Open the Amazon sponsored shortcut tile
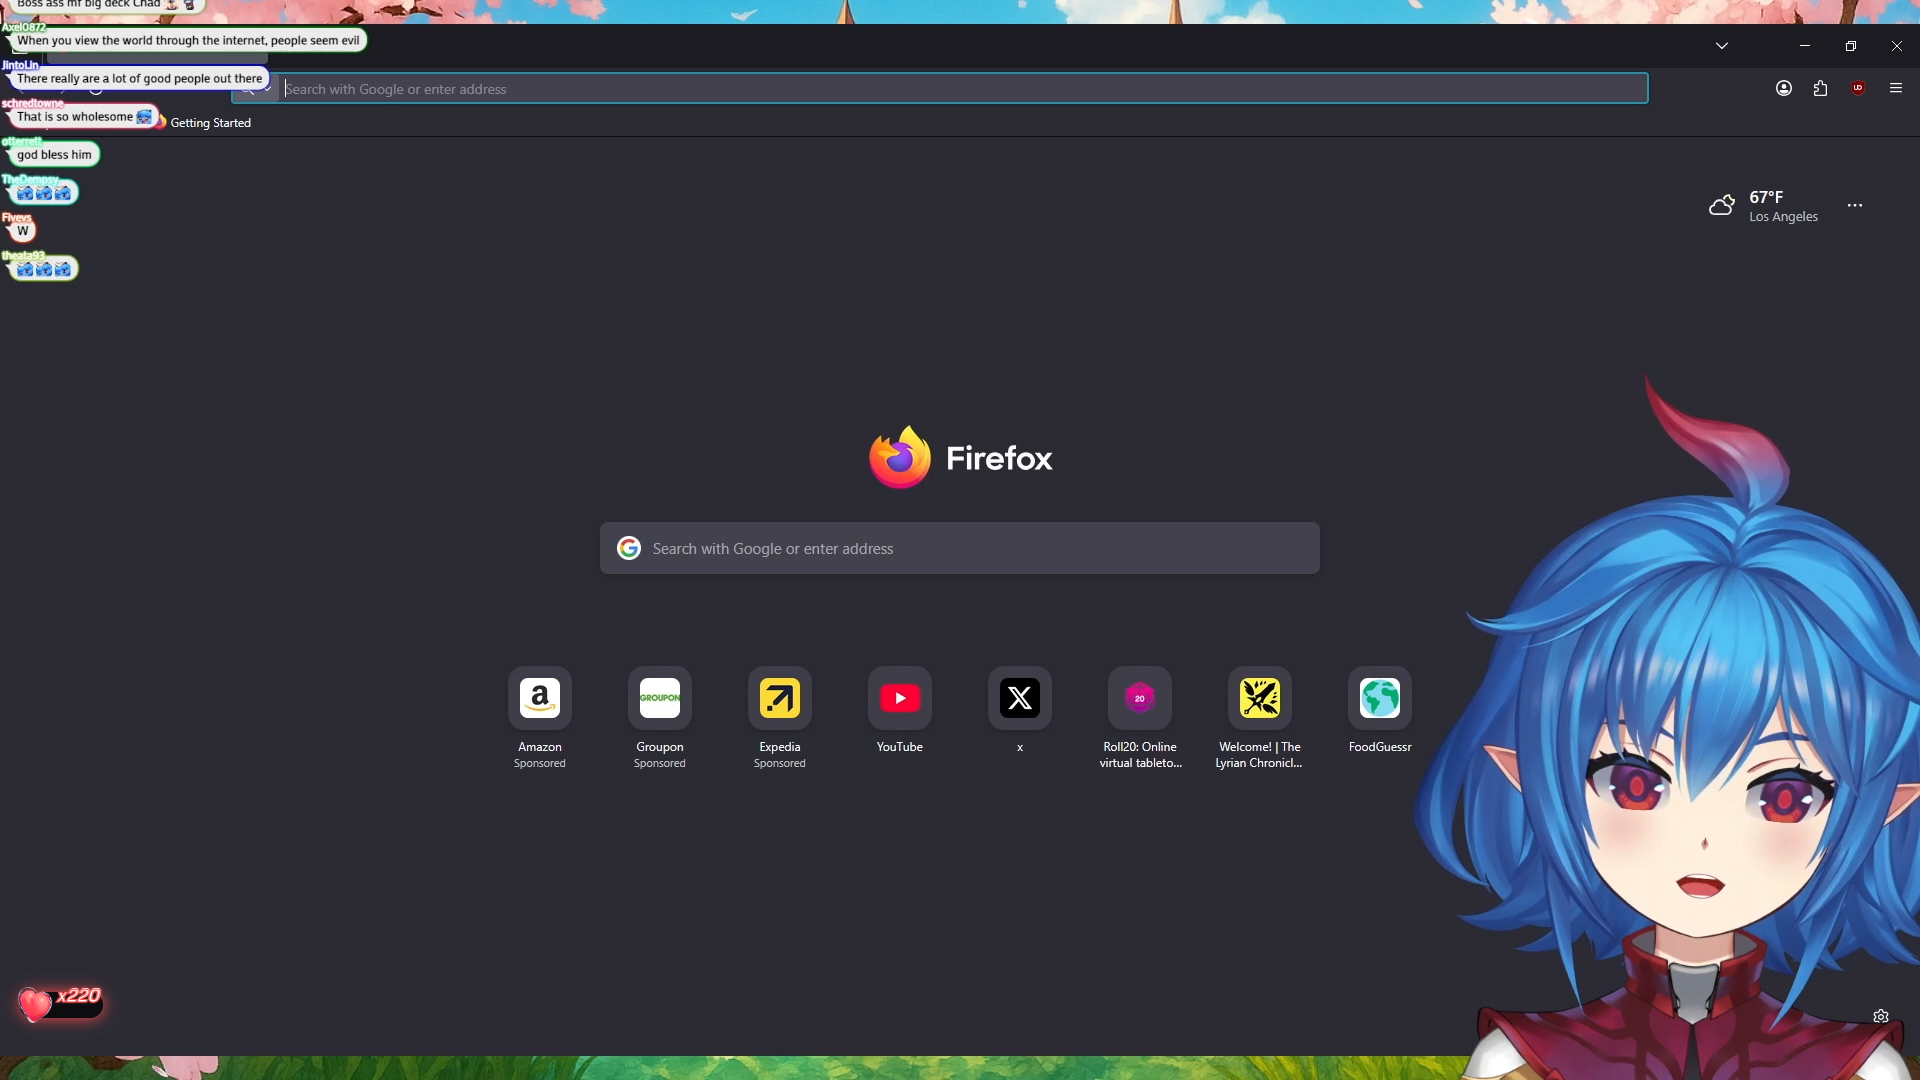This screenshot has height=1080, width=1920. click(540, 698)
